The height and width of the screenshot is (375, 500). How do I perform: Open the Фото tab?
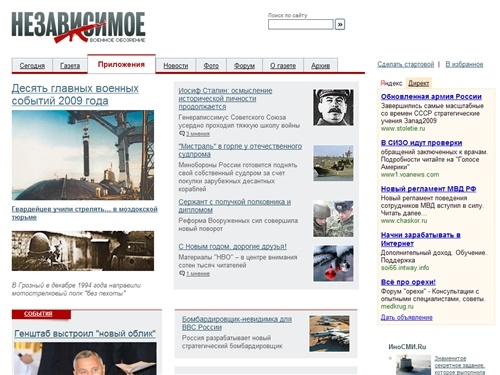pos(211,66)
